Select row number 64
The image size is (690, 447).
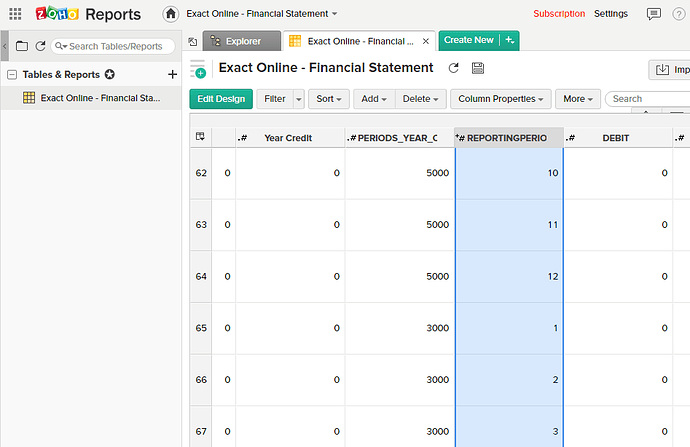(201, 277)
